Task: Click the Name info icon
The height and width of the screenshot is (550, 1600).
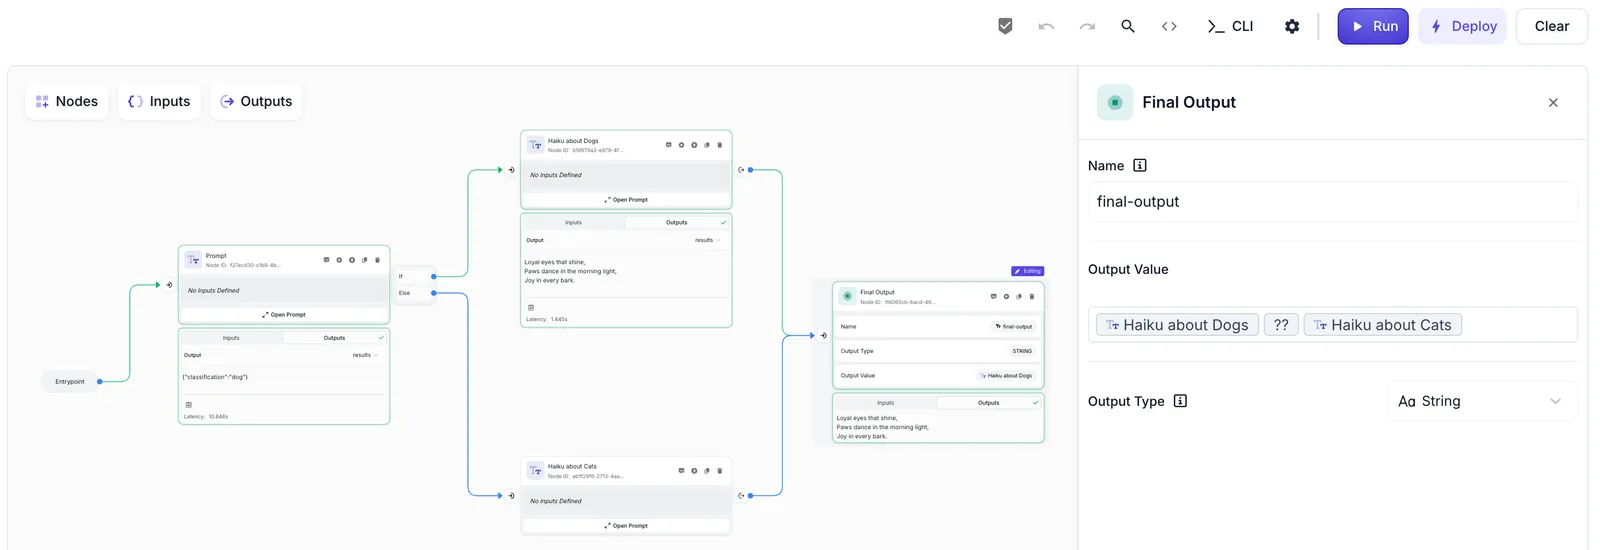Action: 1139,165
